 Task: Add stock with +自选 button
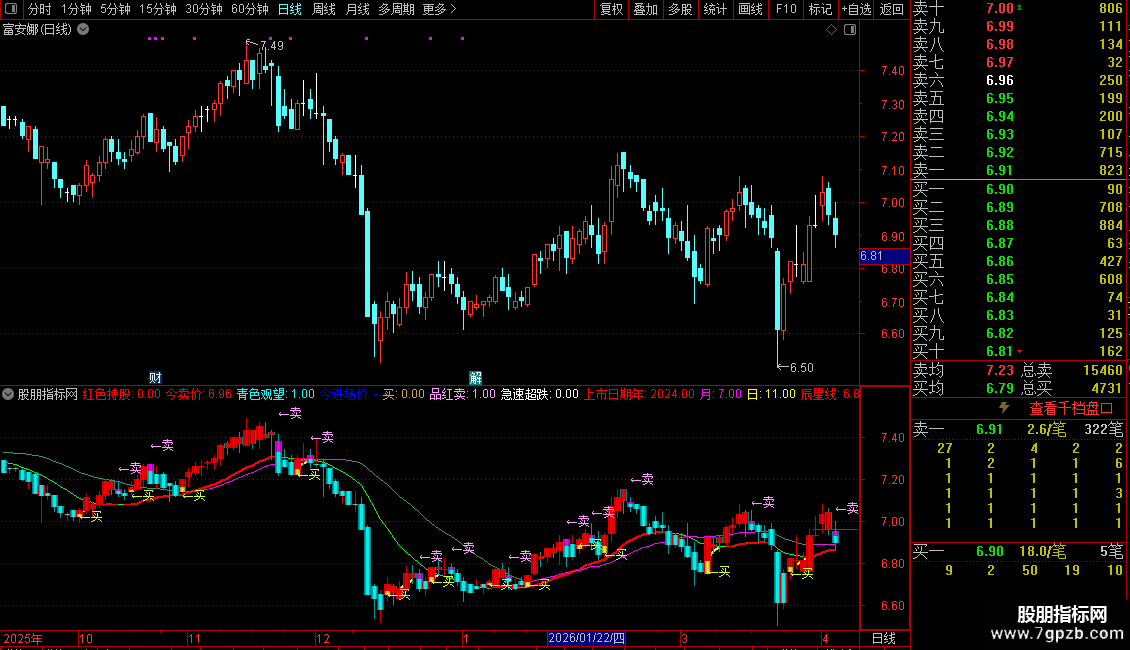pos(856,9)
